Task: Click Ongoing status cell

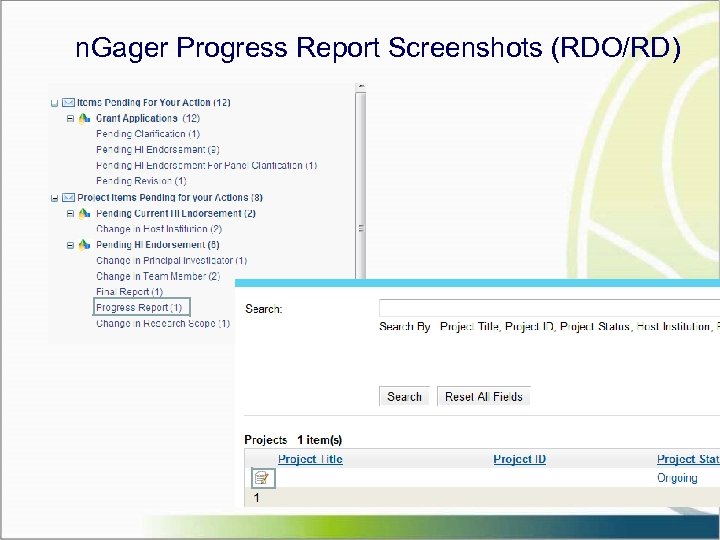Action: (x=677, y=478)
